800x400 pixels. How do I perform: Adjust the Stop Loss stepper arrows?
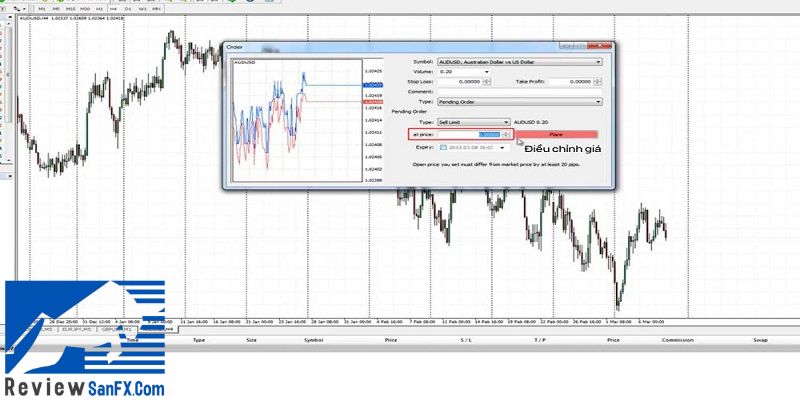[486, 81]
